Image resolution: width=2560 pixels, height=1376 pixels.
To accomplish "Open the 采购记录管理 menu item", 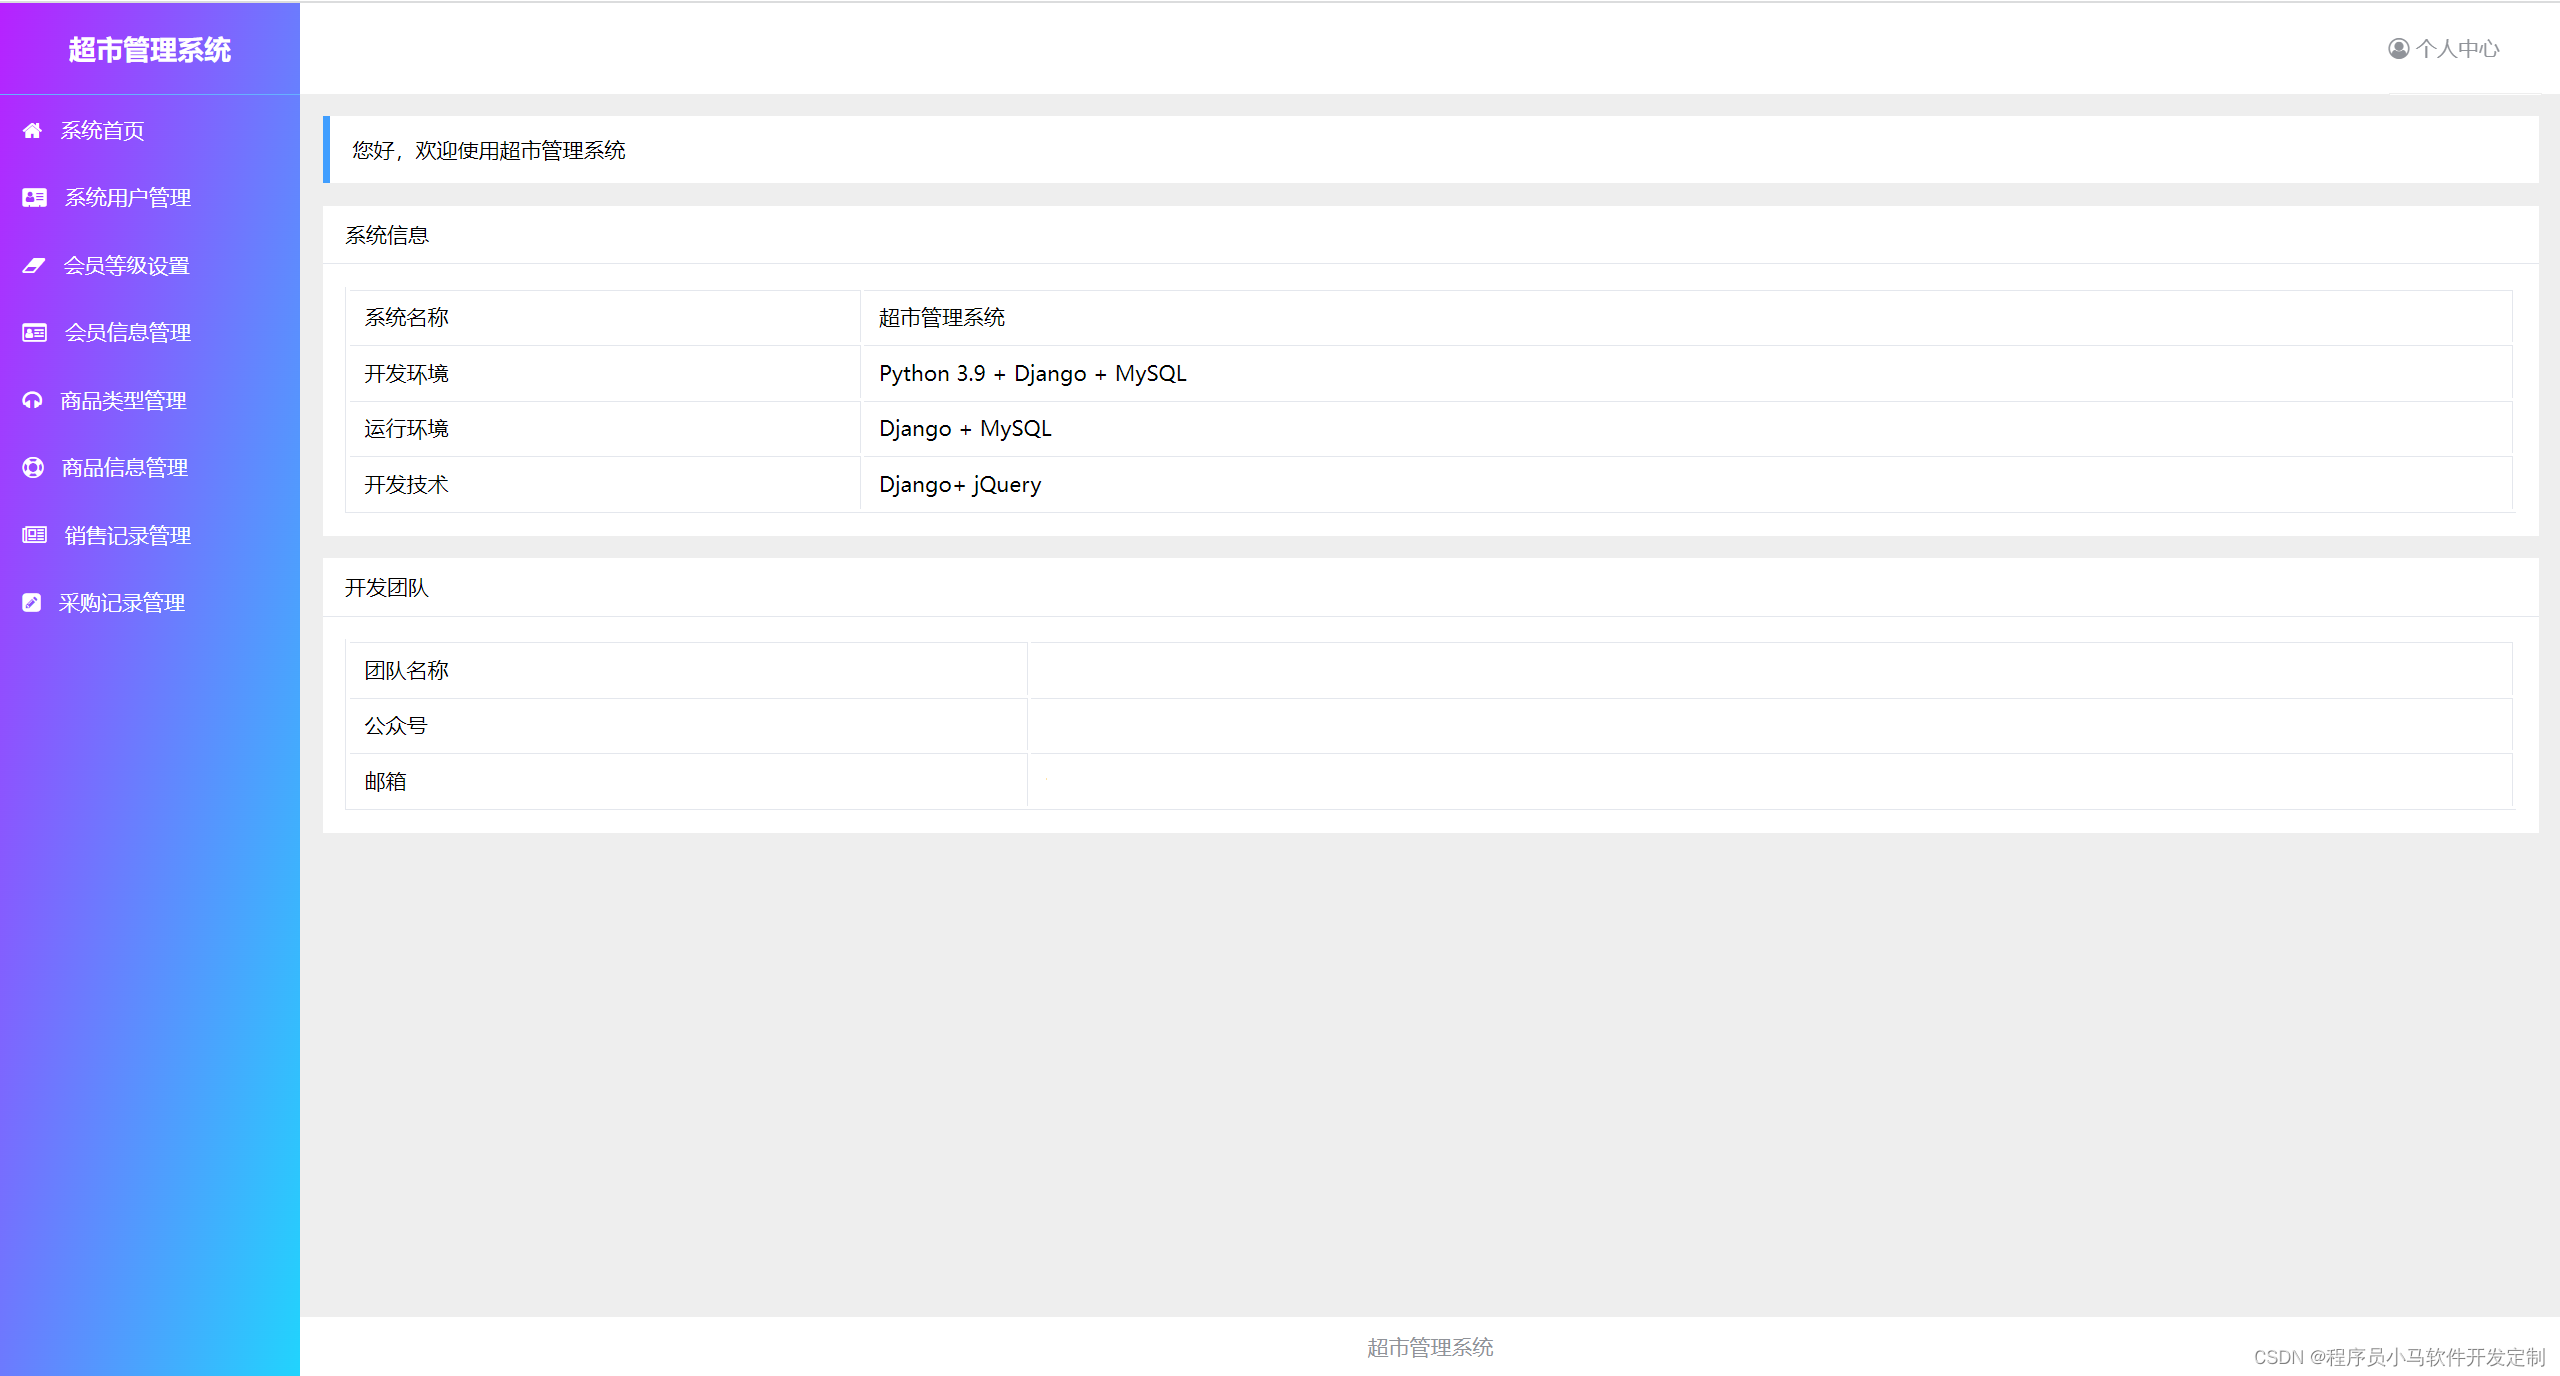I will 122,603.
